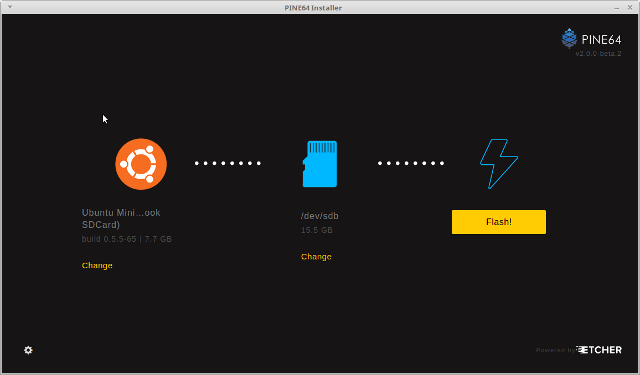Click the Powered by text
This screenshot has width=640, height=375.
coord(556,350)
